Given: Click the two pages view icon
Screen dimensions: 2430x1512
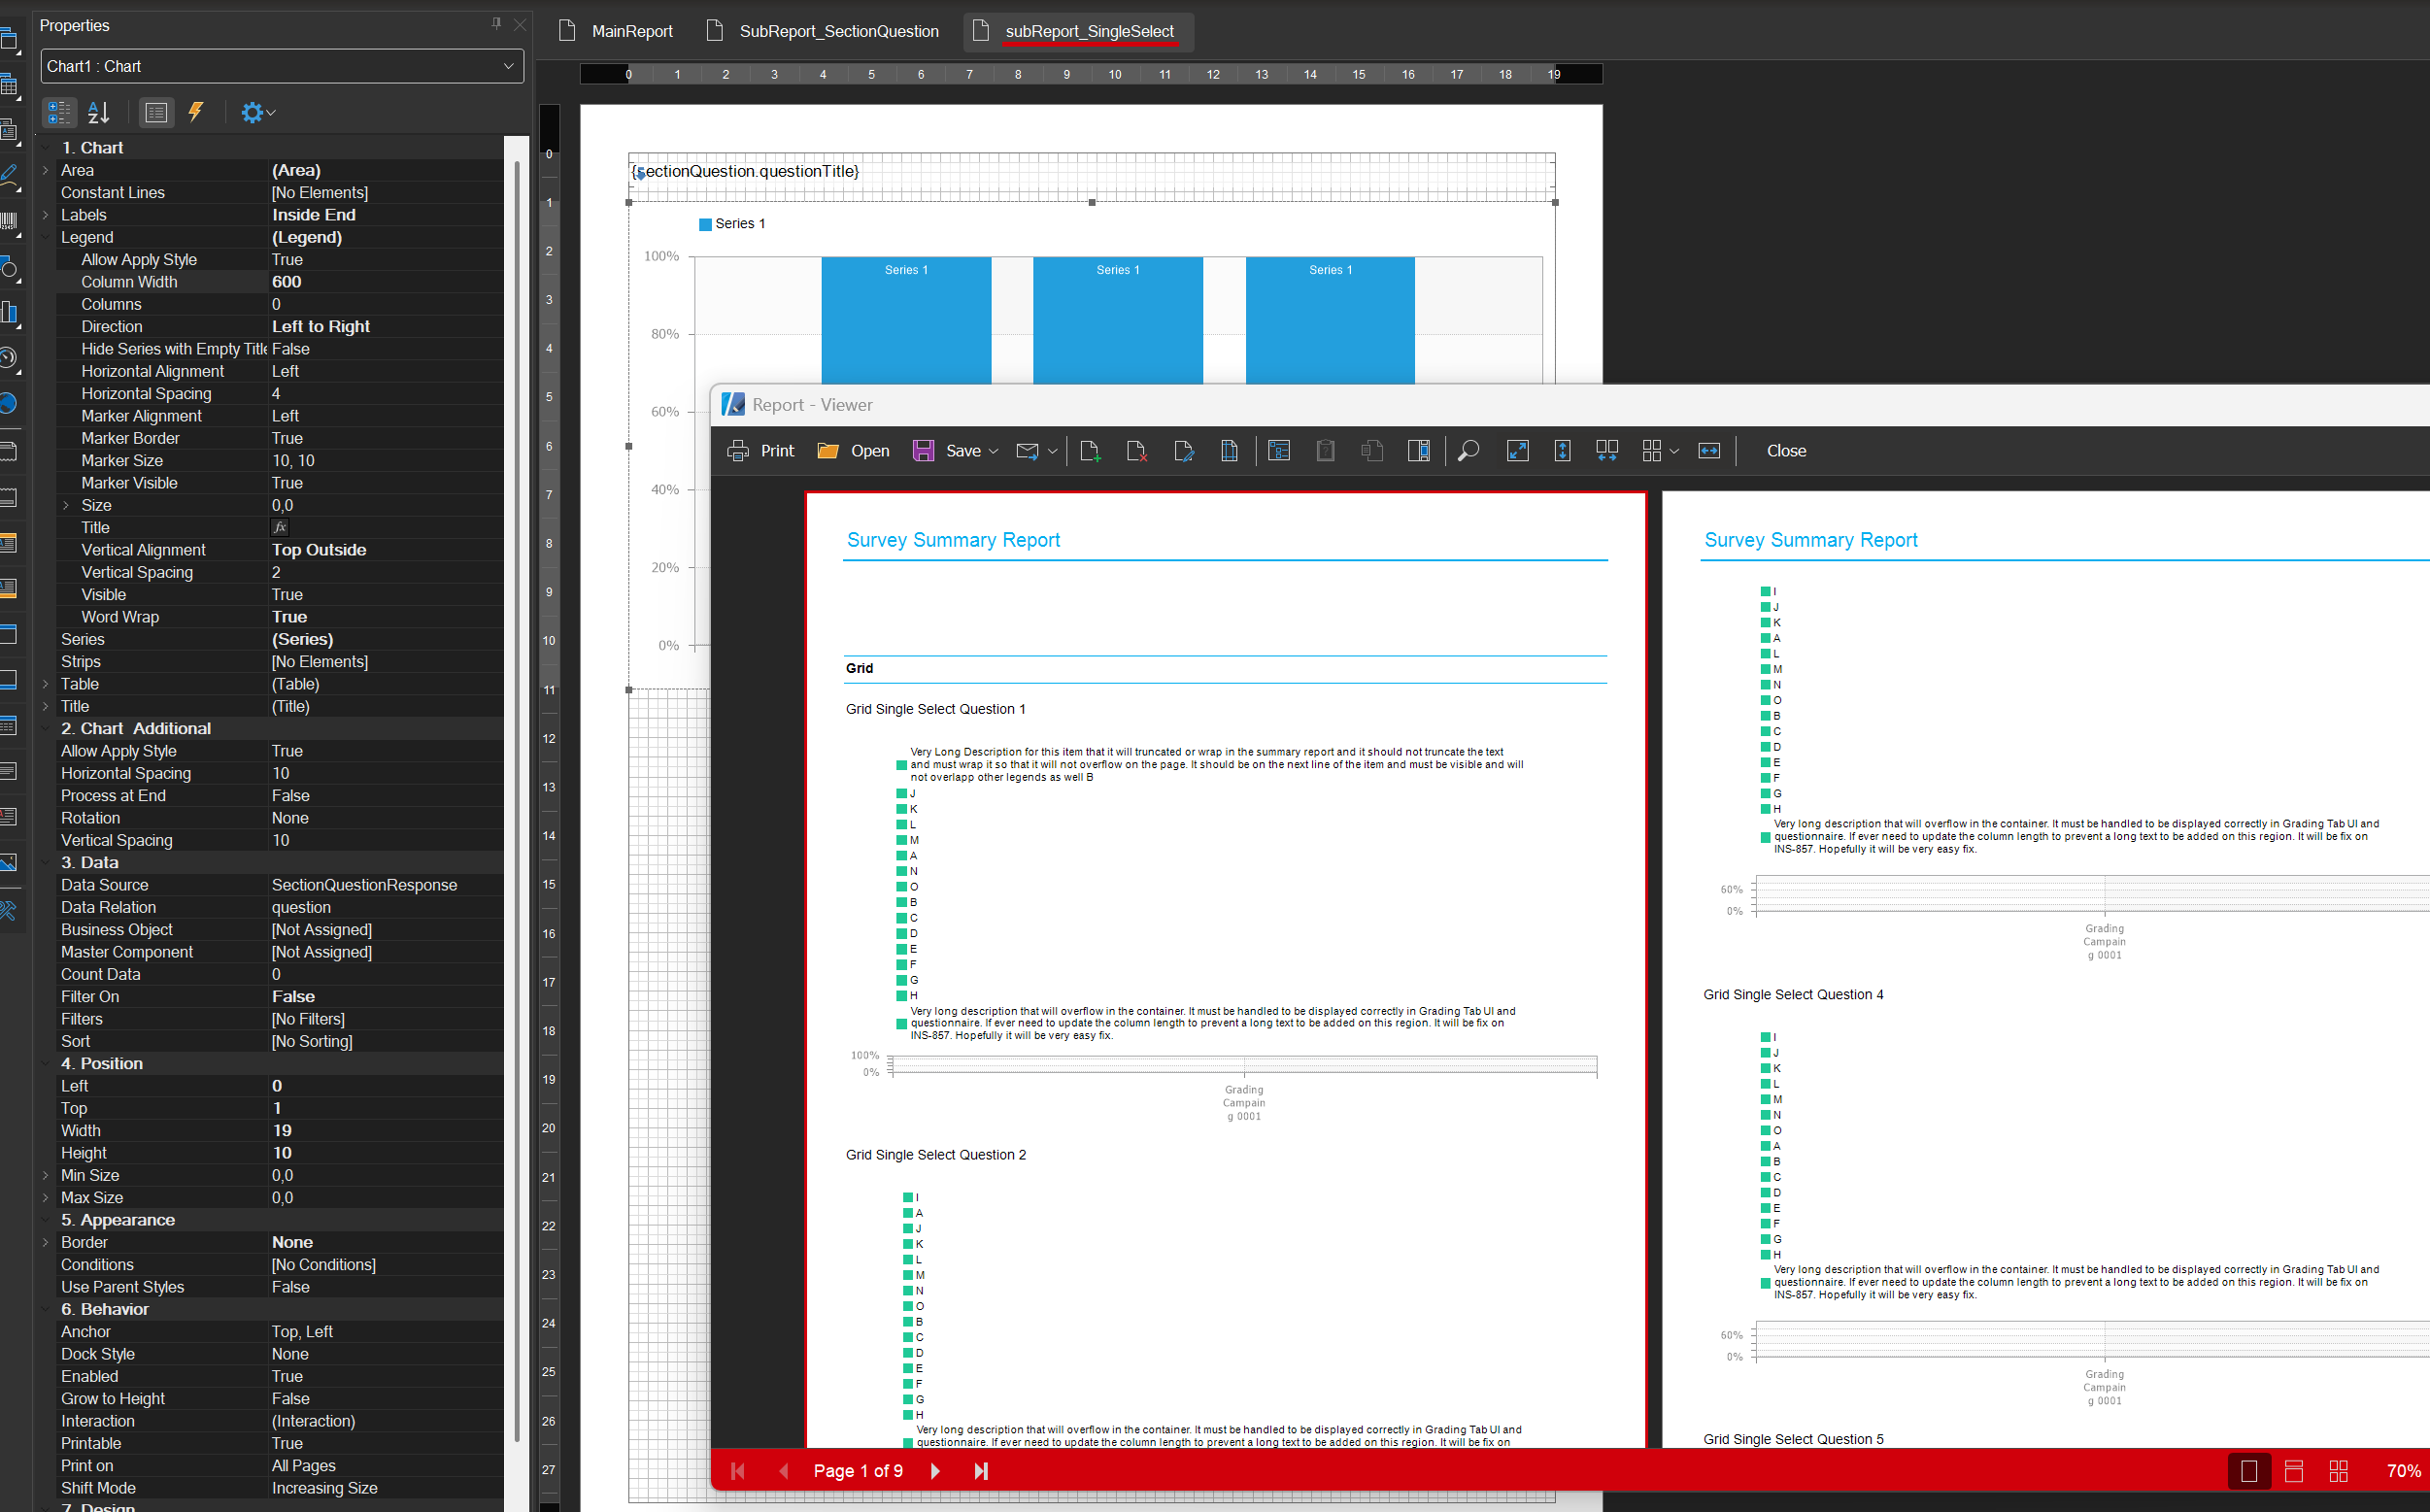Looking at the screenshot, I should pyautogui.click(x=1607, y=451).
